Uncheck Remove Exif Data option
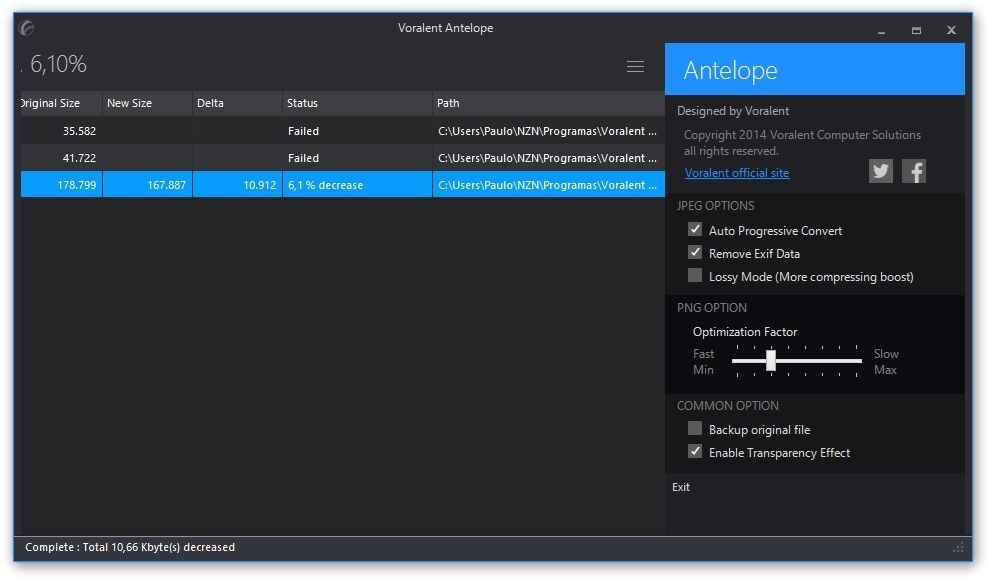 point(695,253)
